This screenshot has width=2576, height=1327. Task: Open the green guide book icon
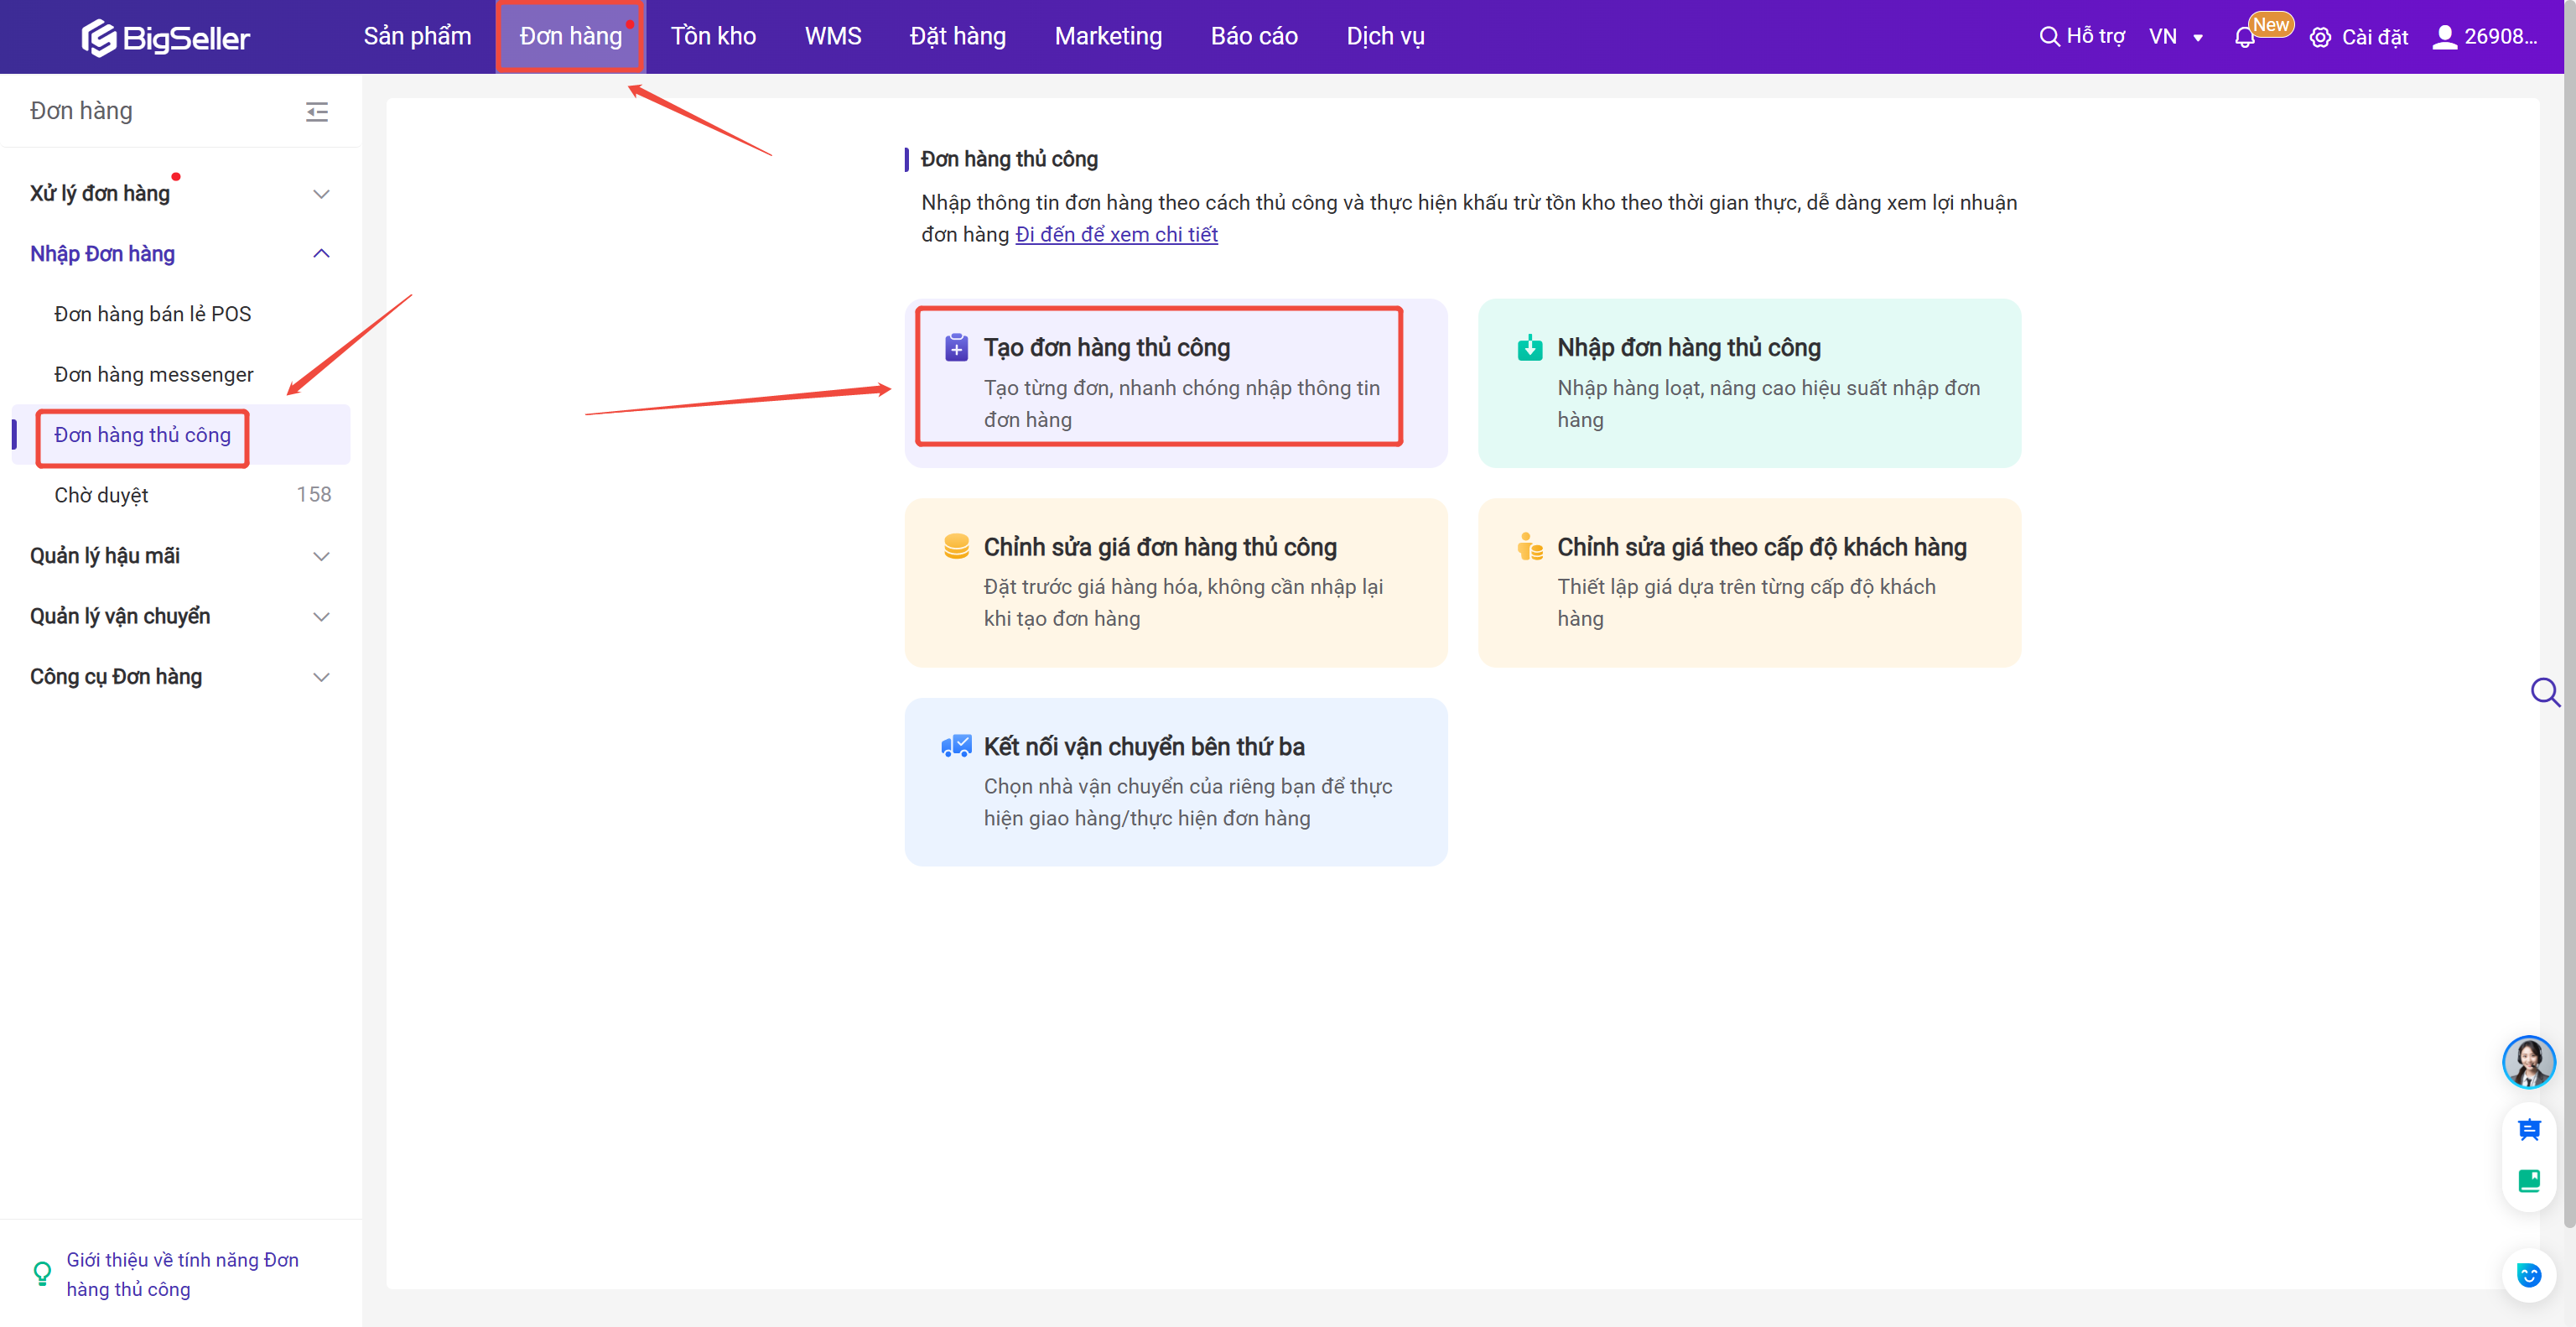click(x=2528, y=1181)
